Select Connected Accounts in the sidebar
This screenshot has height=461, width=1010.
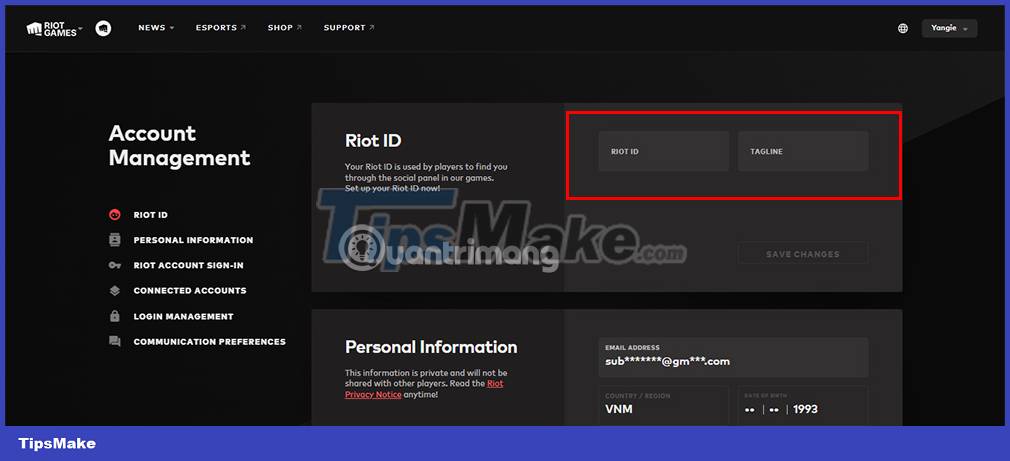(189, 291)
